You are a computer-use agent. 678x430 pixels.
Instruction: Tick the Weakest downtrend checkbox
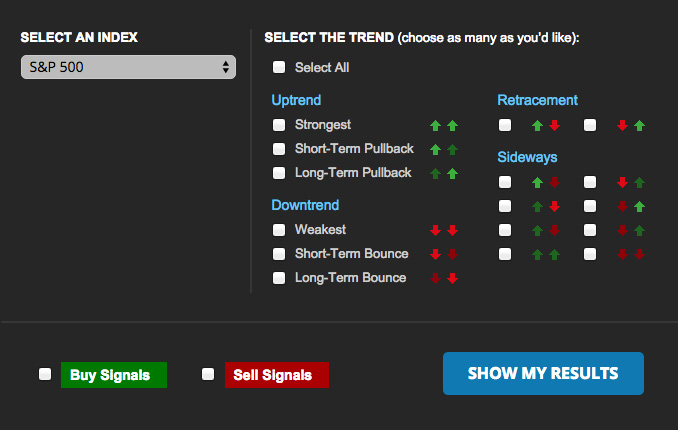tap(279, 230)
